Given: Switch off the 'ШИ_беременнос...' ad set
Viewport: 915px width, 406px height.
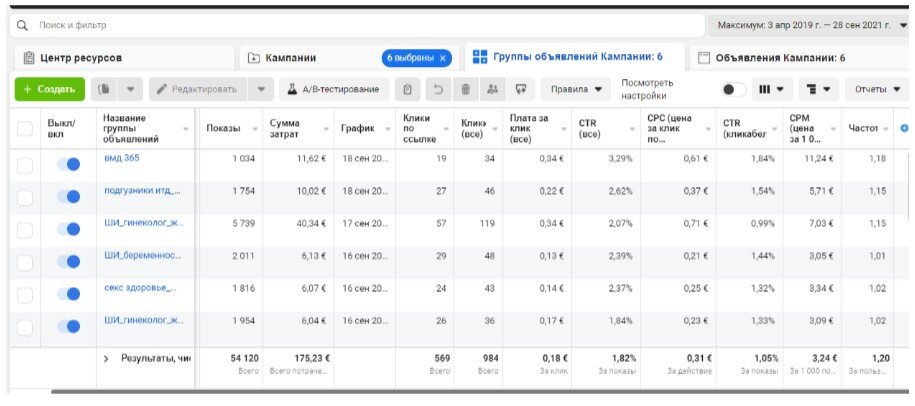Looking at the screenshot, I should pyautogui.click(x=69, y=262).
